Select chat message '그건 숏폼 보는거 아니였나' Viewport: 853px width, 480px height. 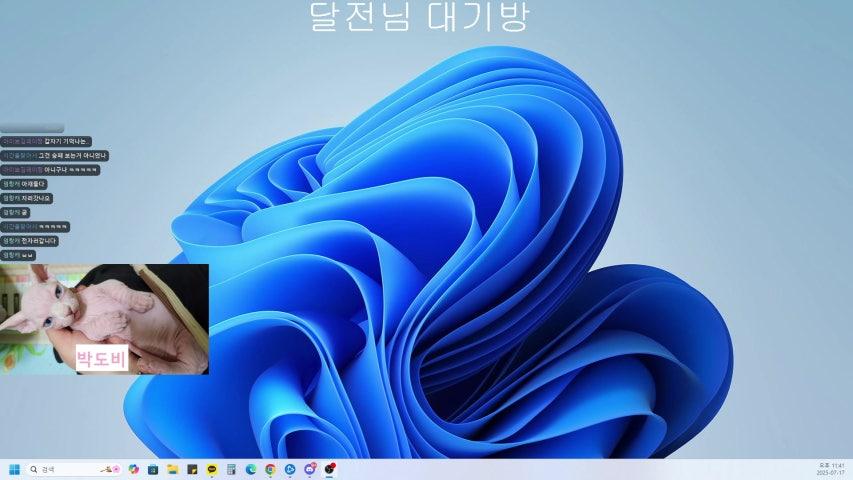coord(54,156)
